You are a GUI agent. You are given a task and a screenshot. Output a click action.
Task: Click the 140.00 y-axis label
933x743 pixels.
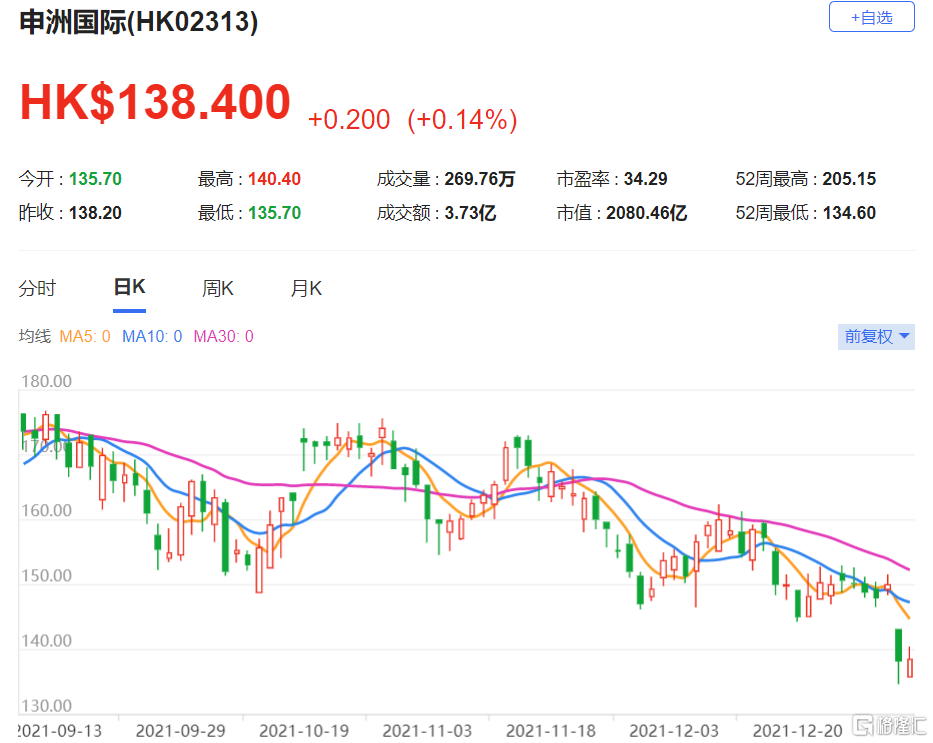[x=46, y=640]
